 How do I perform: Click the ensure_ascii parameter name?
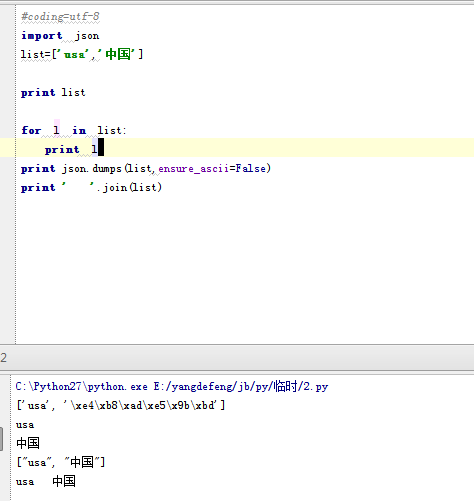tap(193, 169)
